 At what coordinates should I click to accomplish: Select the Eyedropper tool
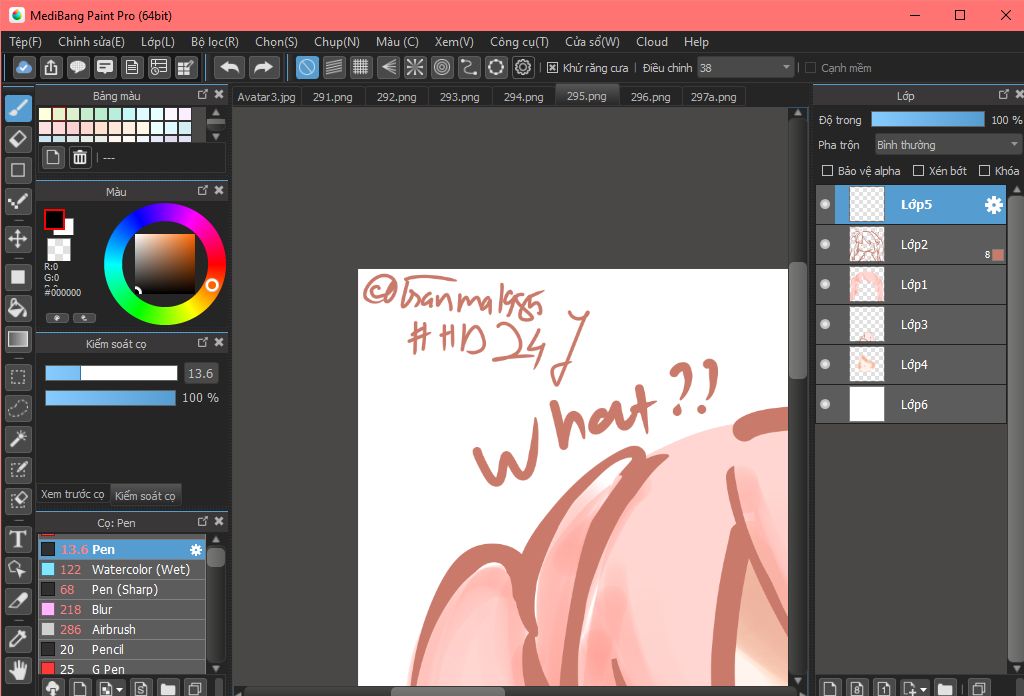(x=18, y=639)
